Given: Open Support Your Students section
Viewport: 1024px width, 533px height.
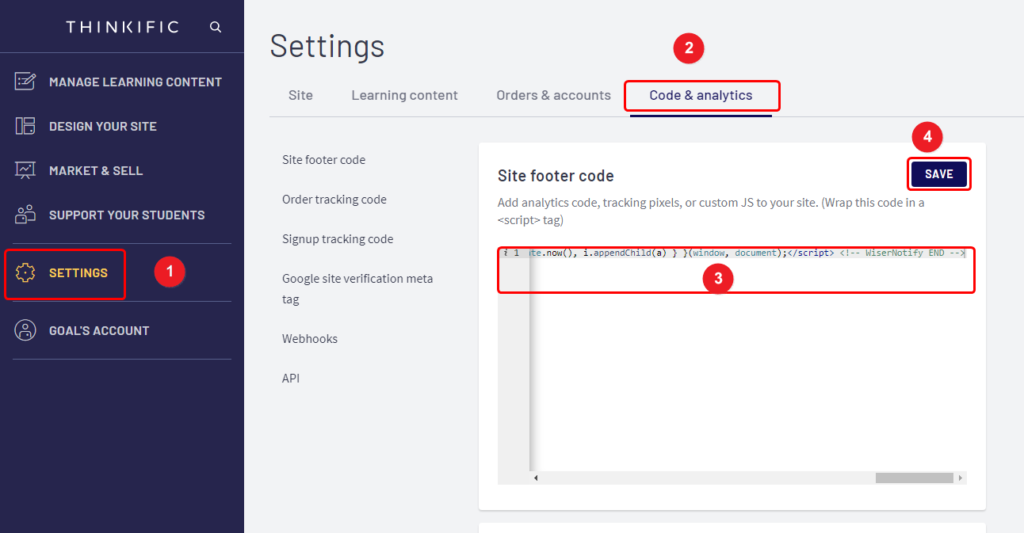Looking at the screenshot, I should point(127,215).
